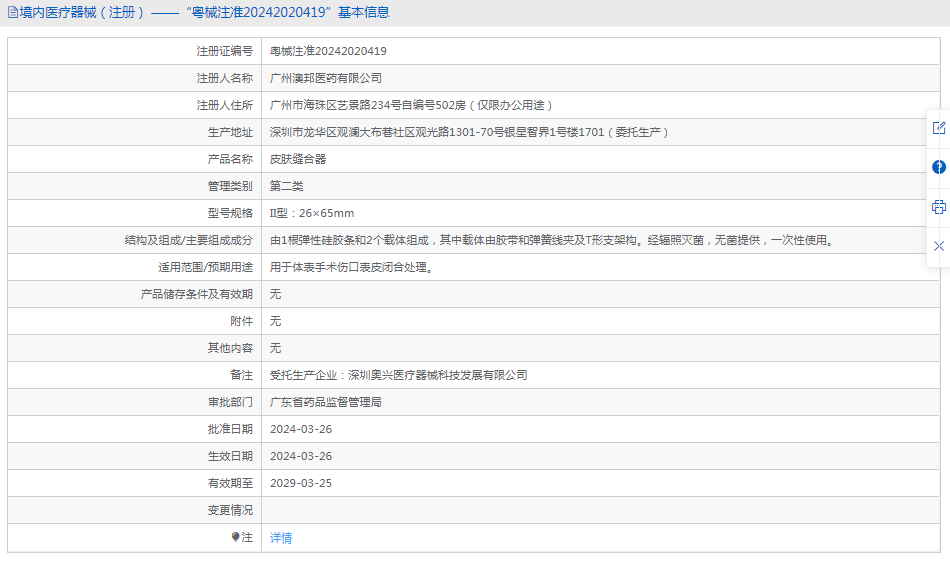This screenshot has width=950, height=562.
Task: Click the 变更情况 row label
Action: [230, 510]
